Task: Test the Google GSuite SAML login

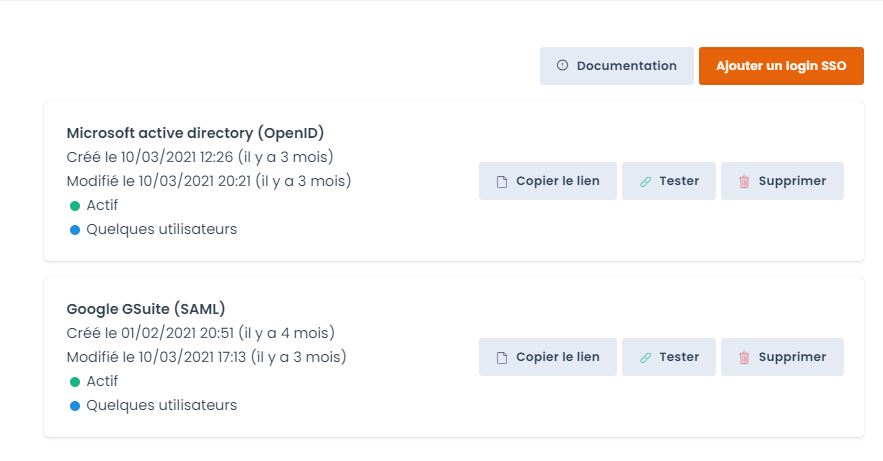Action: pos(668,357)
